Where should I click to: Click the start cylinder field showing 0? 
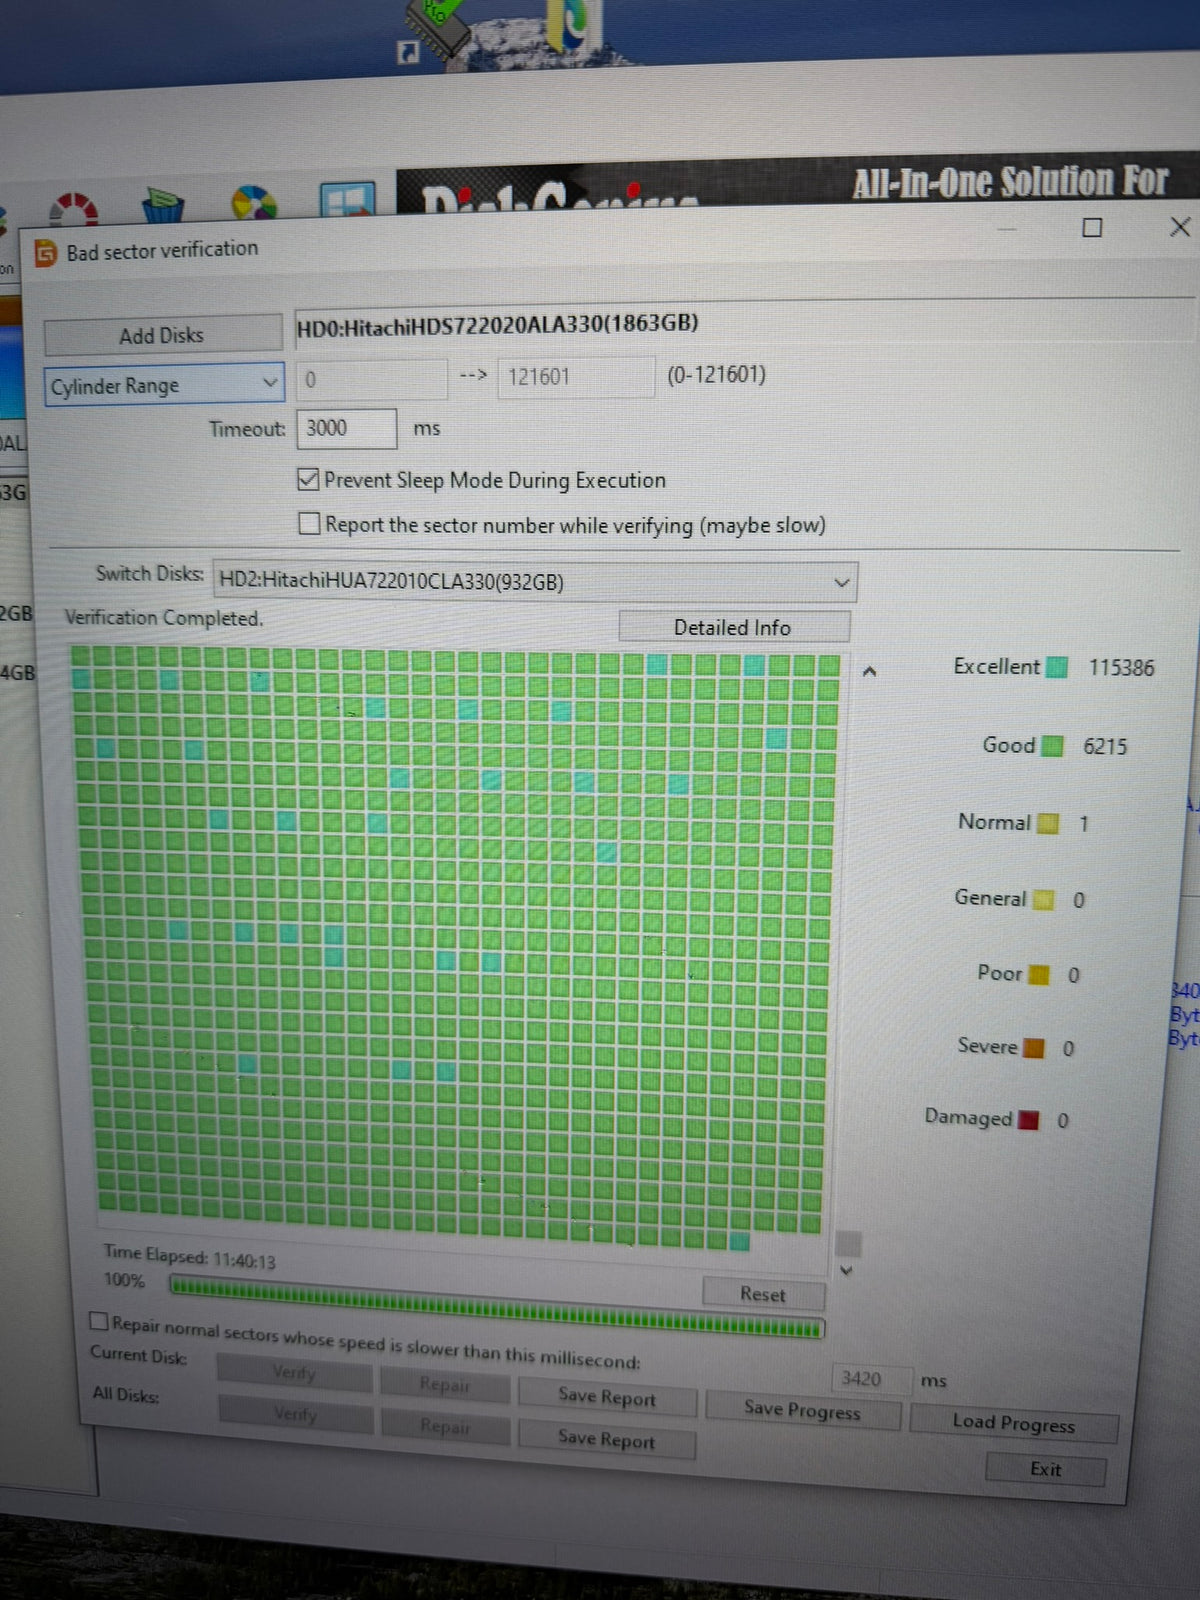click(x=371, y=379)
